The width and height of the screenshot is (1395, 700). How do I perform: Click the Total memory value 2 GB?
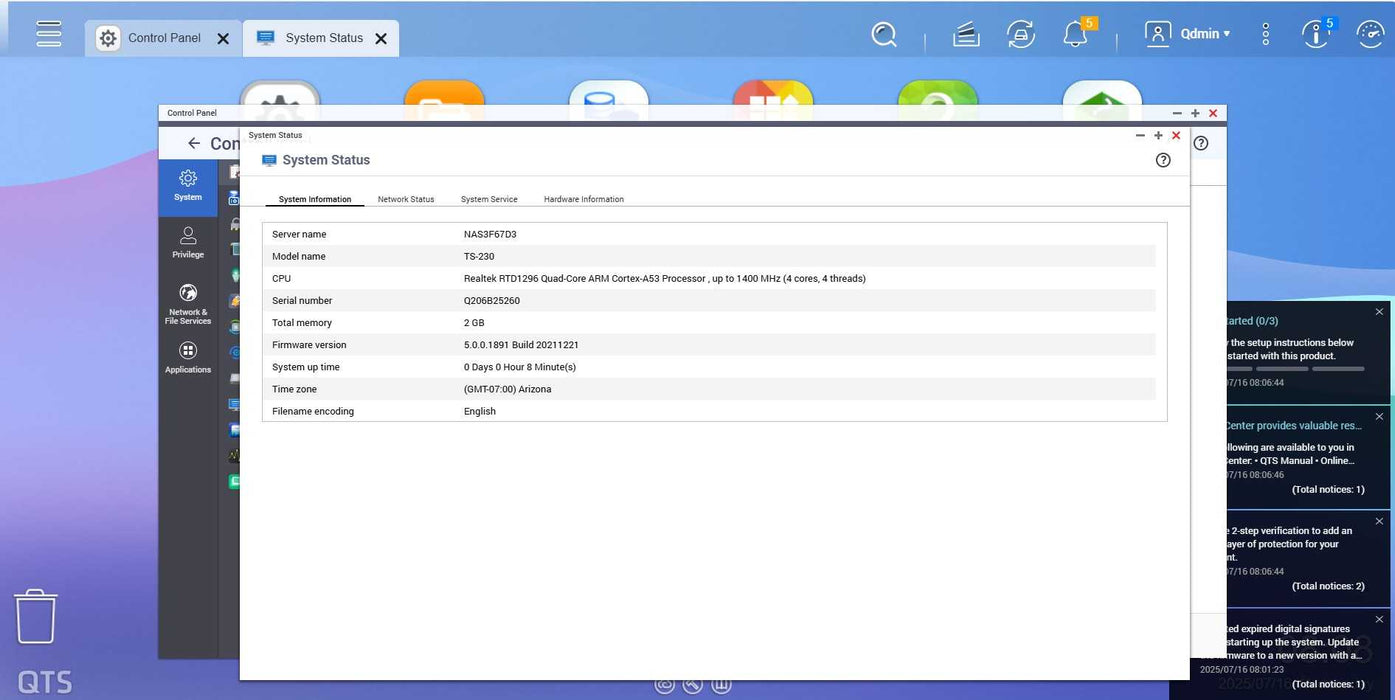click(x=474, y=323)
